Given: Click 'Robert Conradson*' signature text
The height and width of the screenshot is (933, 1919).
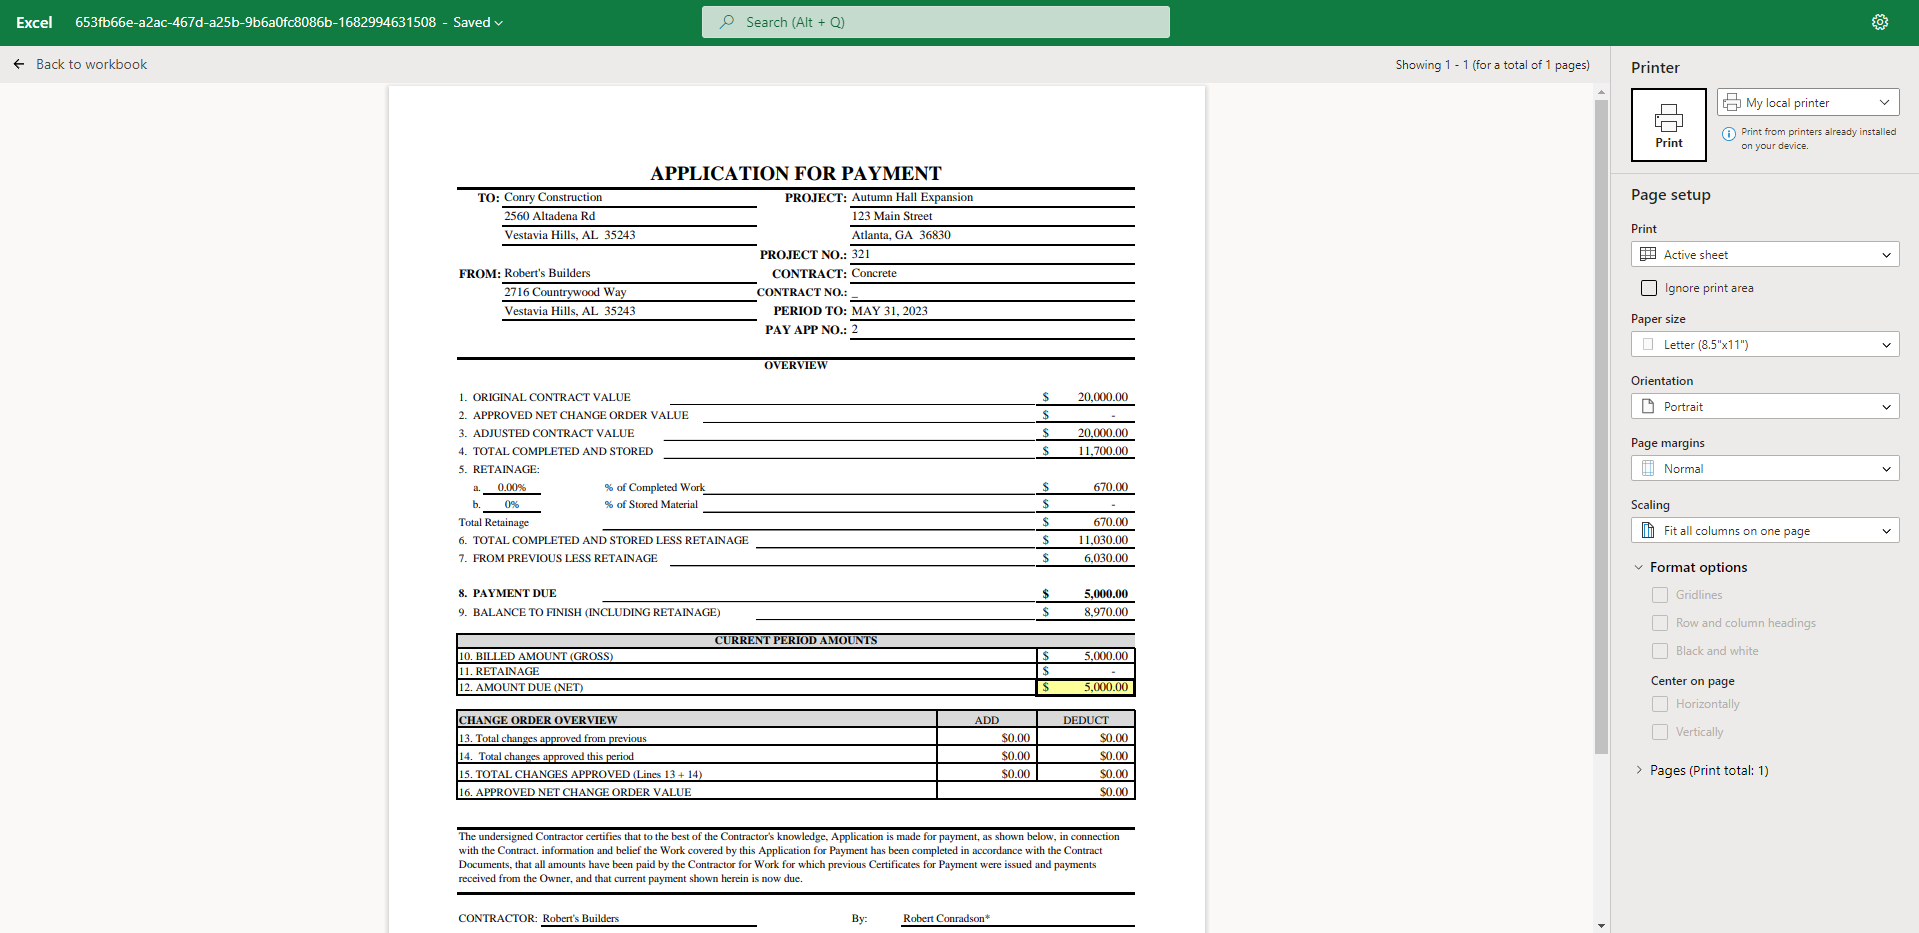Looking at the screenshot, I should click(946, 918).
